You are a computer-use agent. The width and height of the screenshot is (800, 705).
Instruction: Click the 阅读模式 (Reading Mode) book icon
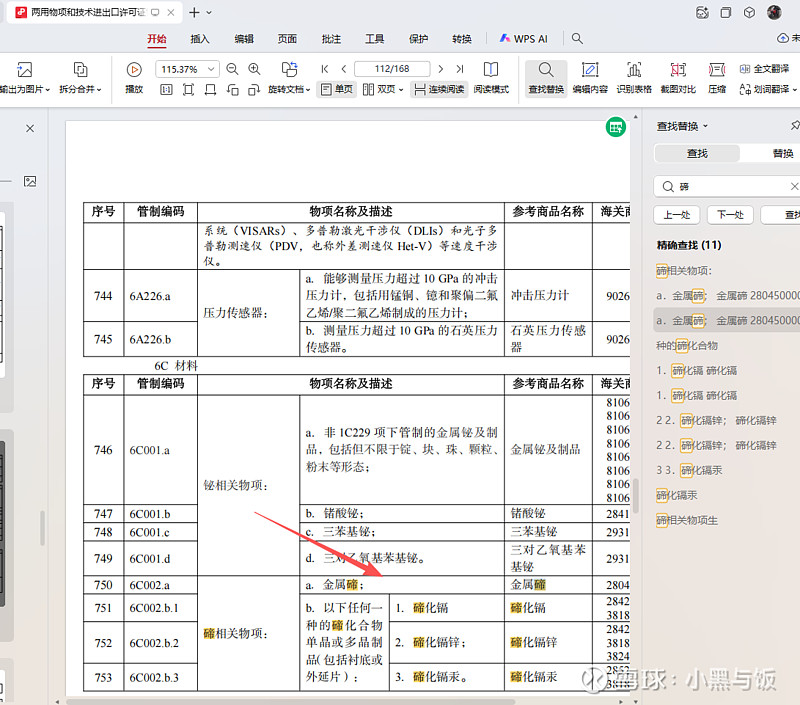click(491, 70)
